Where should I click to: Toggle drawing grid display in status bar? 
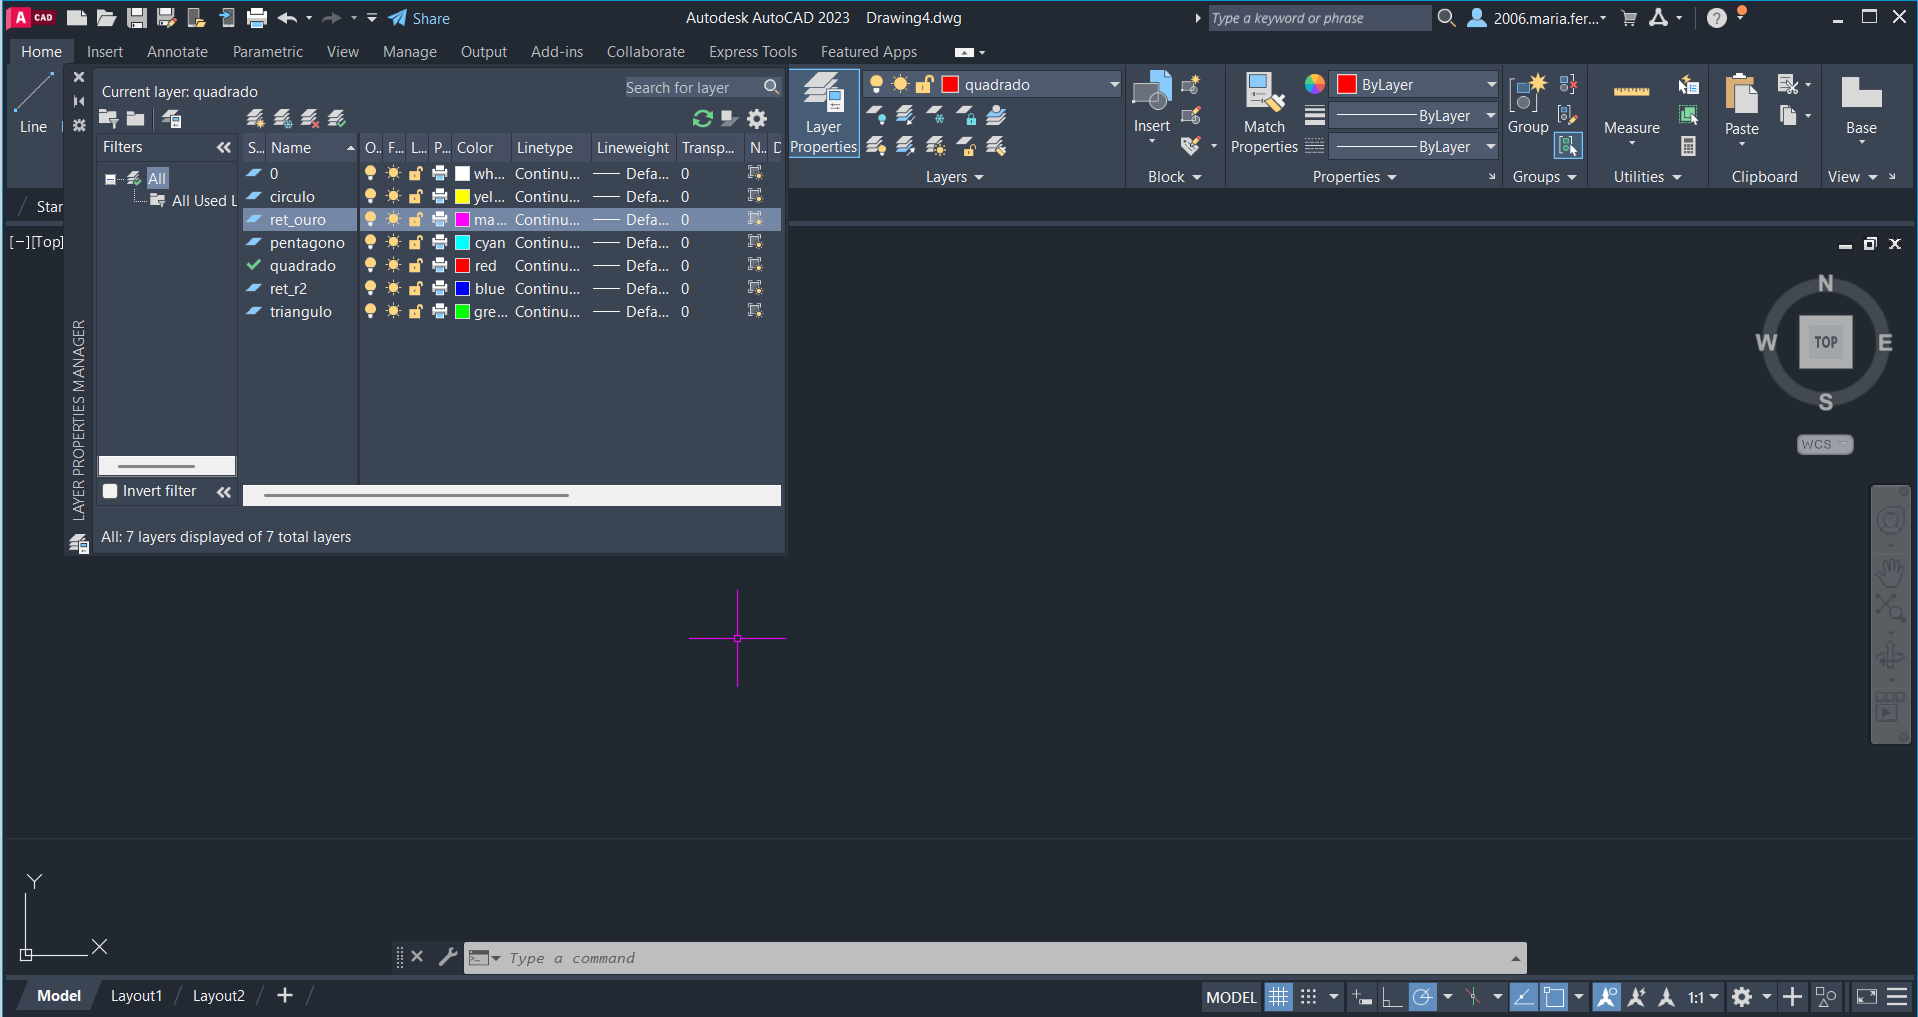coord(1278,996)
